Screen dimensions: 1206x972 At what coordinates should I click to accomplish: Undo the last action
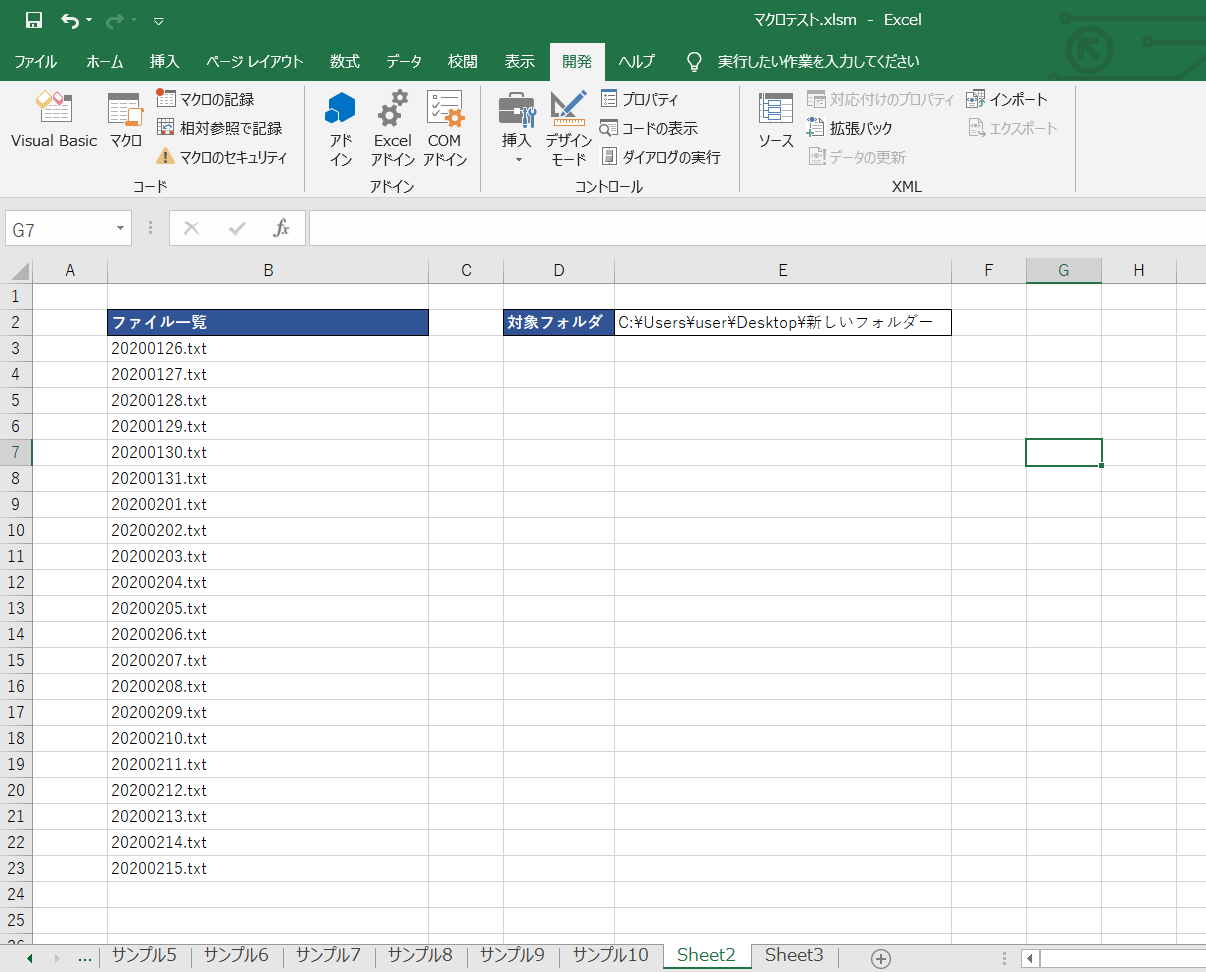[x=69, y=20]
